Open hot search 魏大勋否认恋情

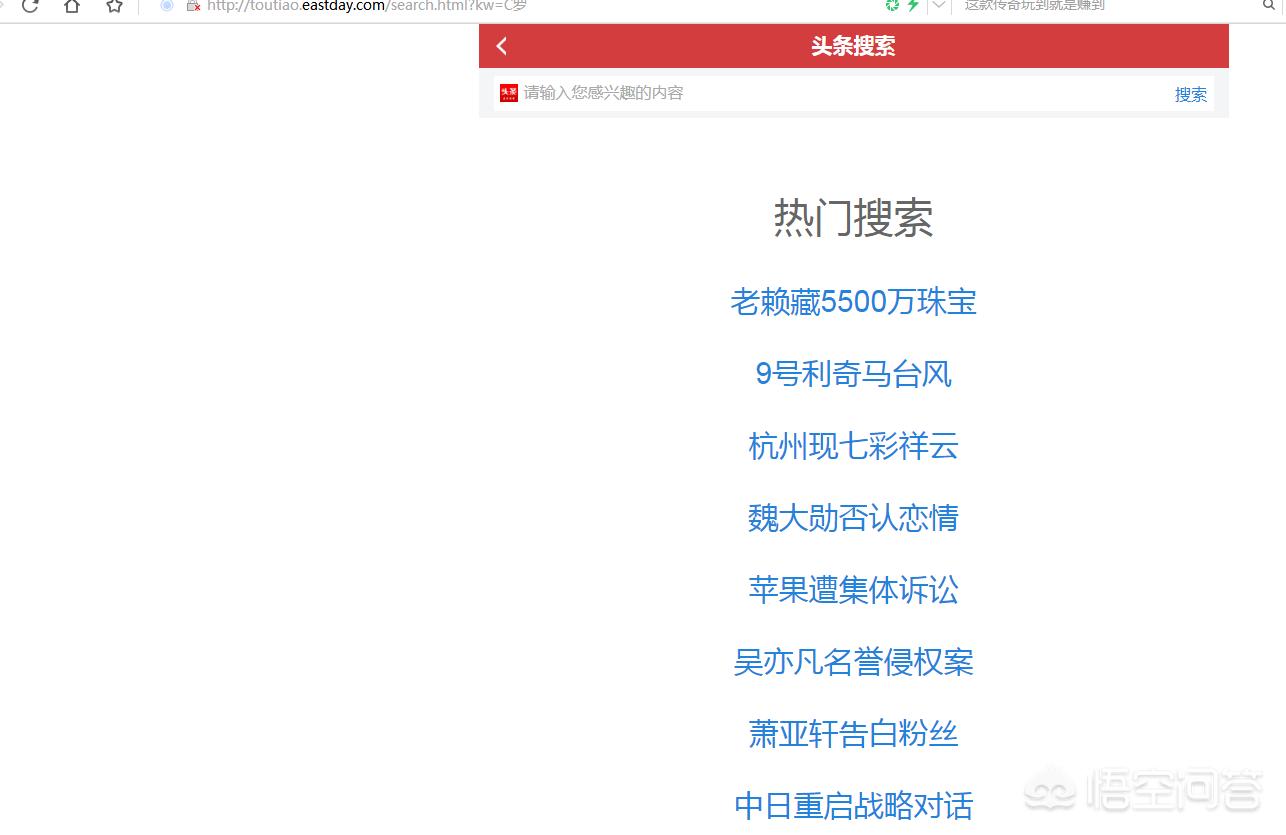tap(853, 518)
